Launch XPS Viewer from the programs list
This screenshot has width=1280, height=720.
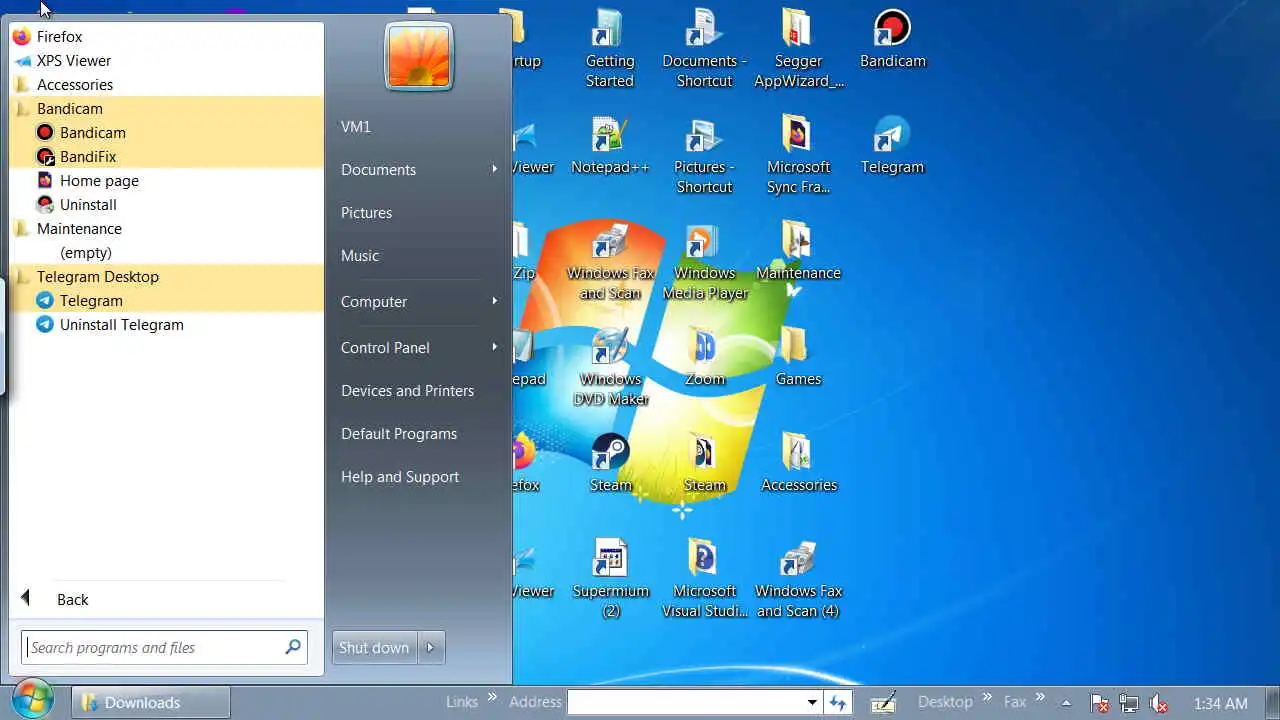click(166, 61)
